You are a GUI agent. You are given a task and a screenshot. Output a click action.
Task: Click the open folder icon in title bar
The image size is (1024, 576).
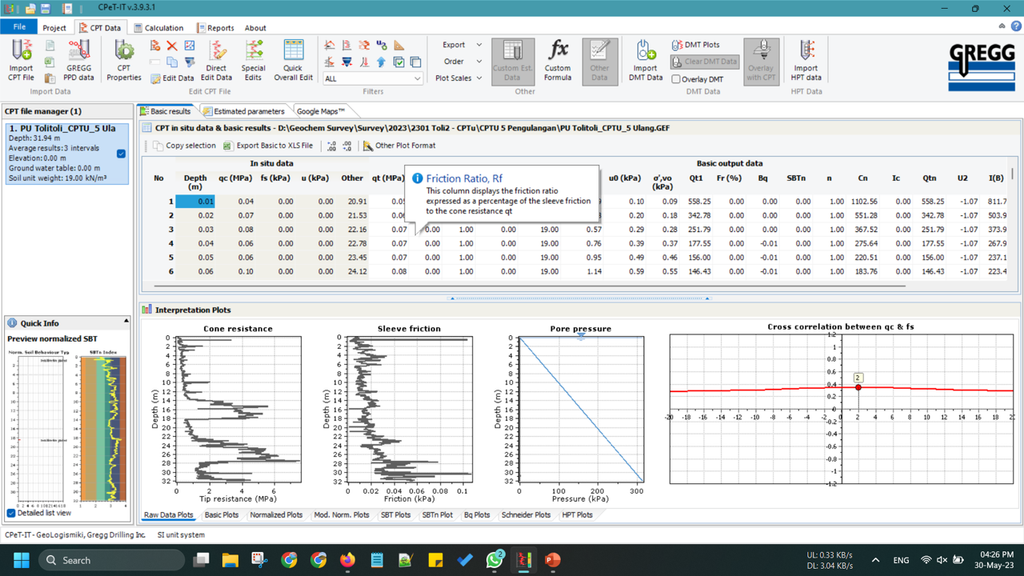pyautogui.click(x=30, y=8)
